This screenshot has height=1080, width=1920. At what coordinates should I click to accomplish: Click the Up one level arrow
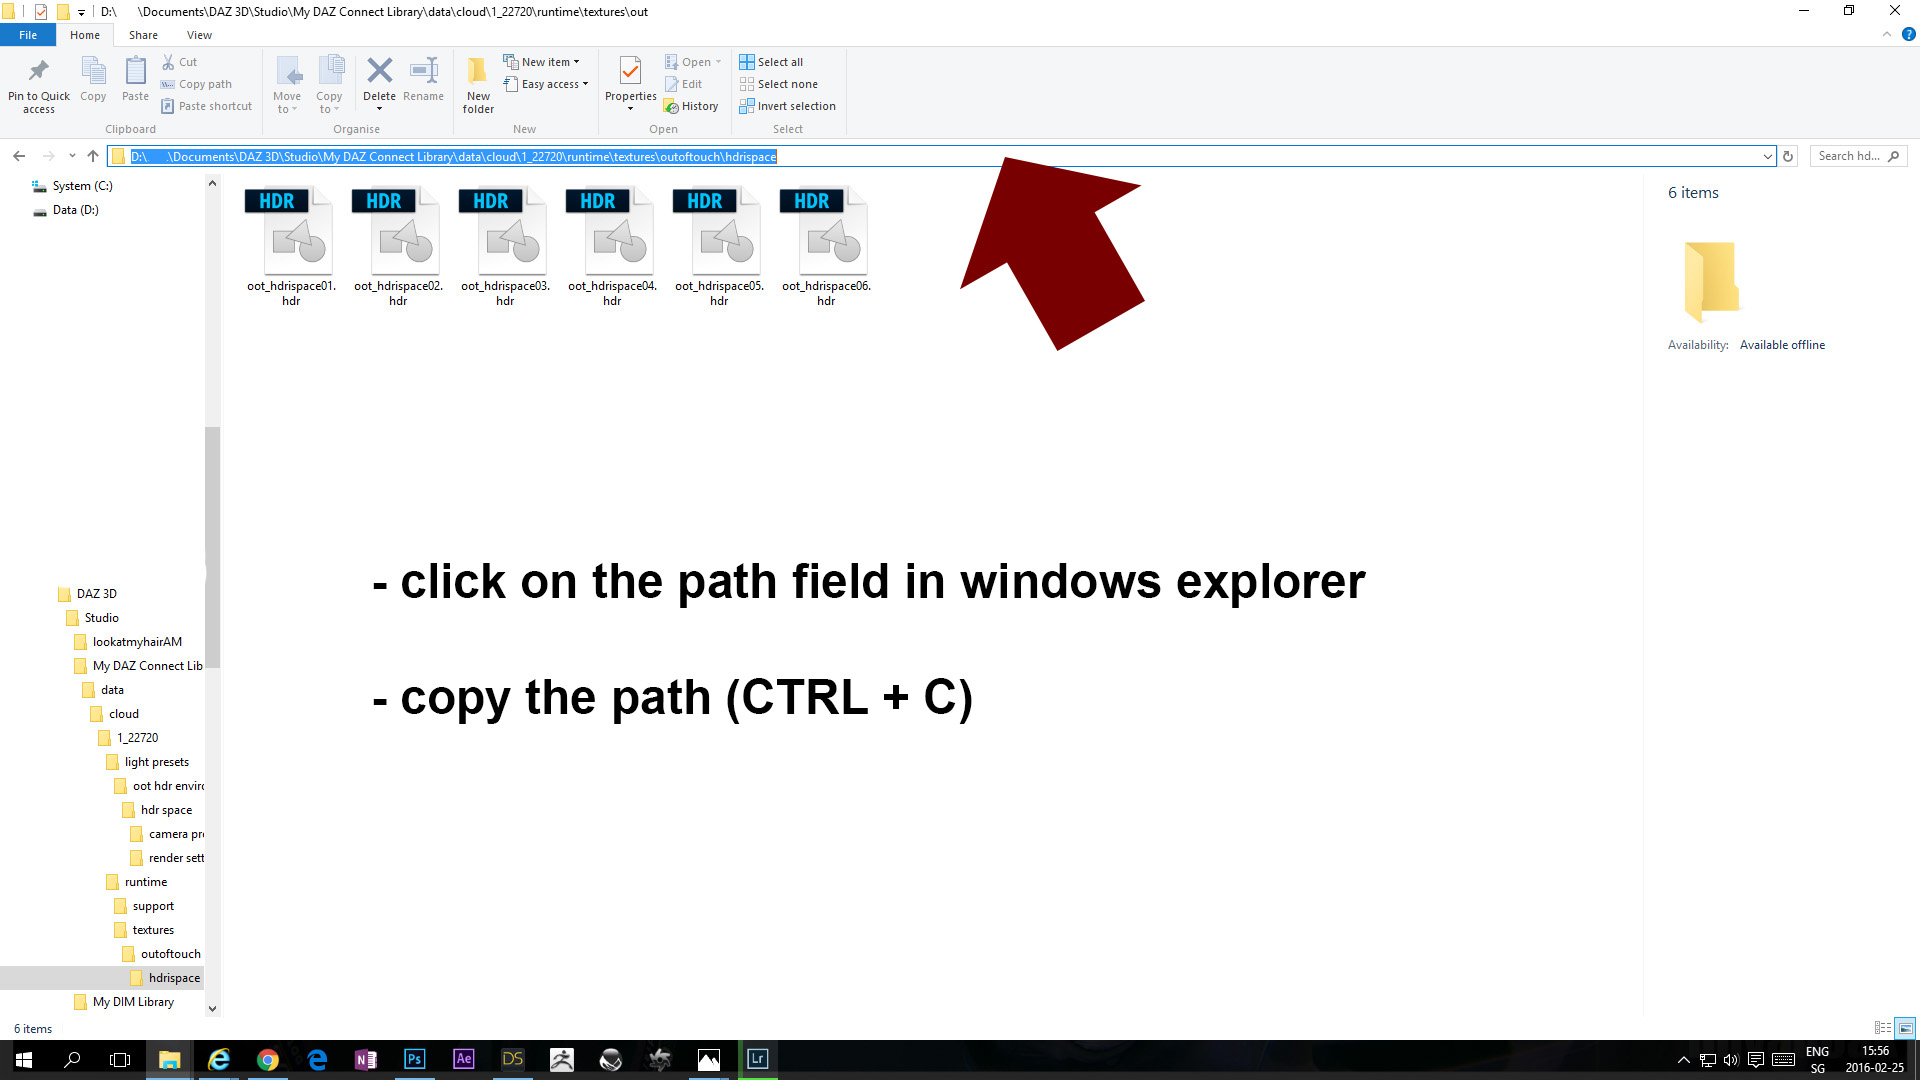(x=93, y=156)
